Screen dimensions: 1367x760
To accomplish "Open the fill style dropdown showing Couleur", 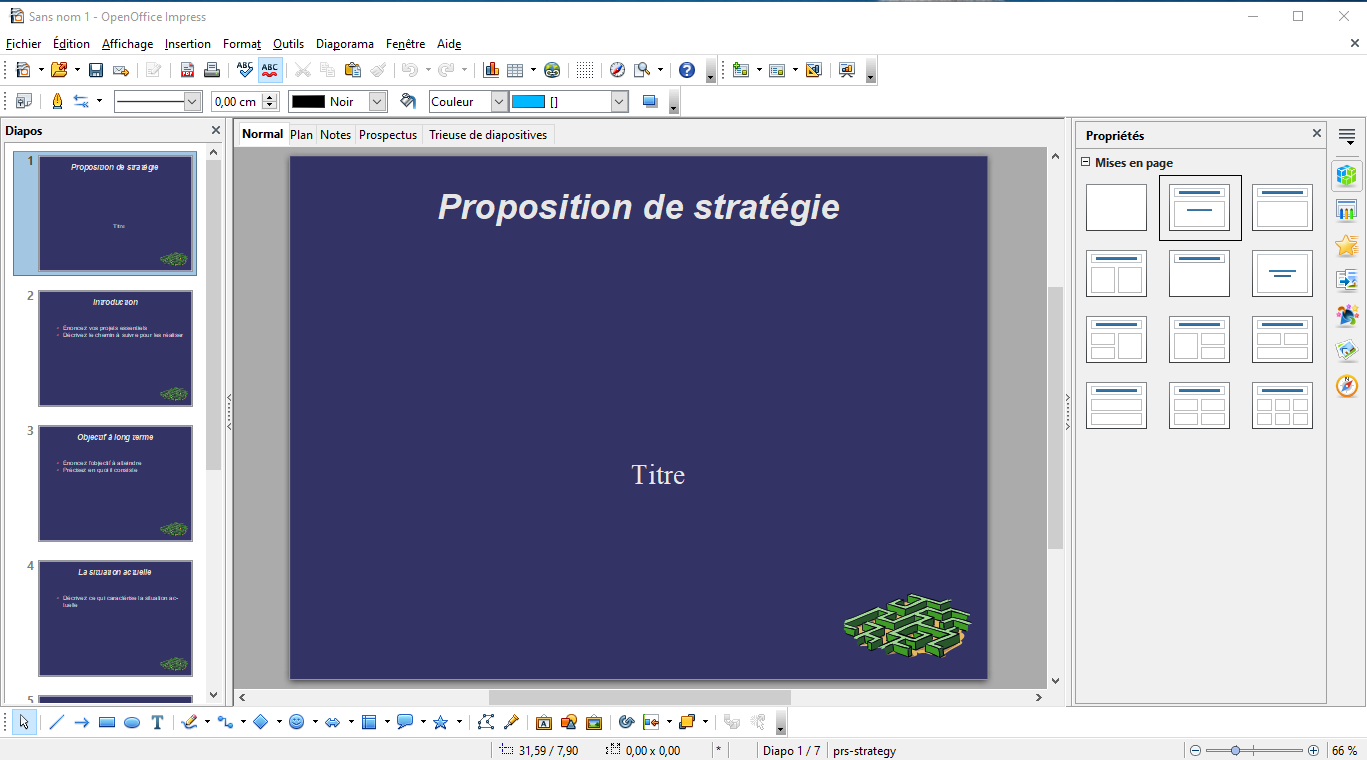I will tap(498, 101).
